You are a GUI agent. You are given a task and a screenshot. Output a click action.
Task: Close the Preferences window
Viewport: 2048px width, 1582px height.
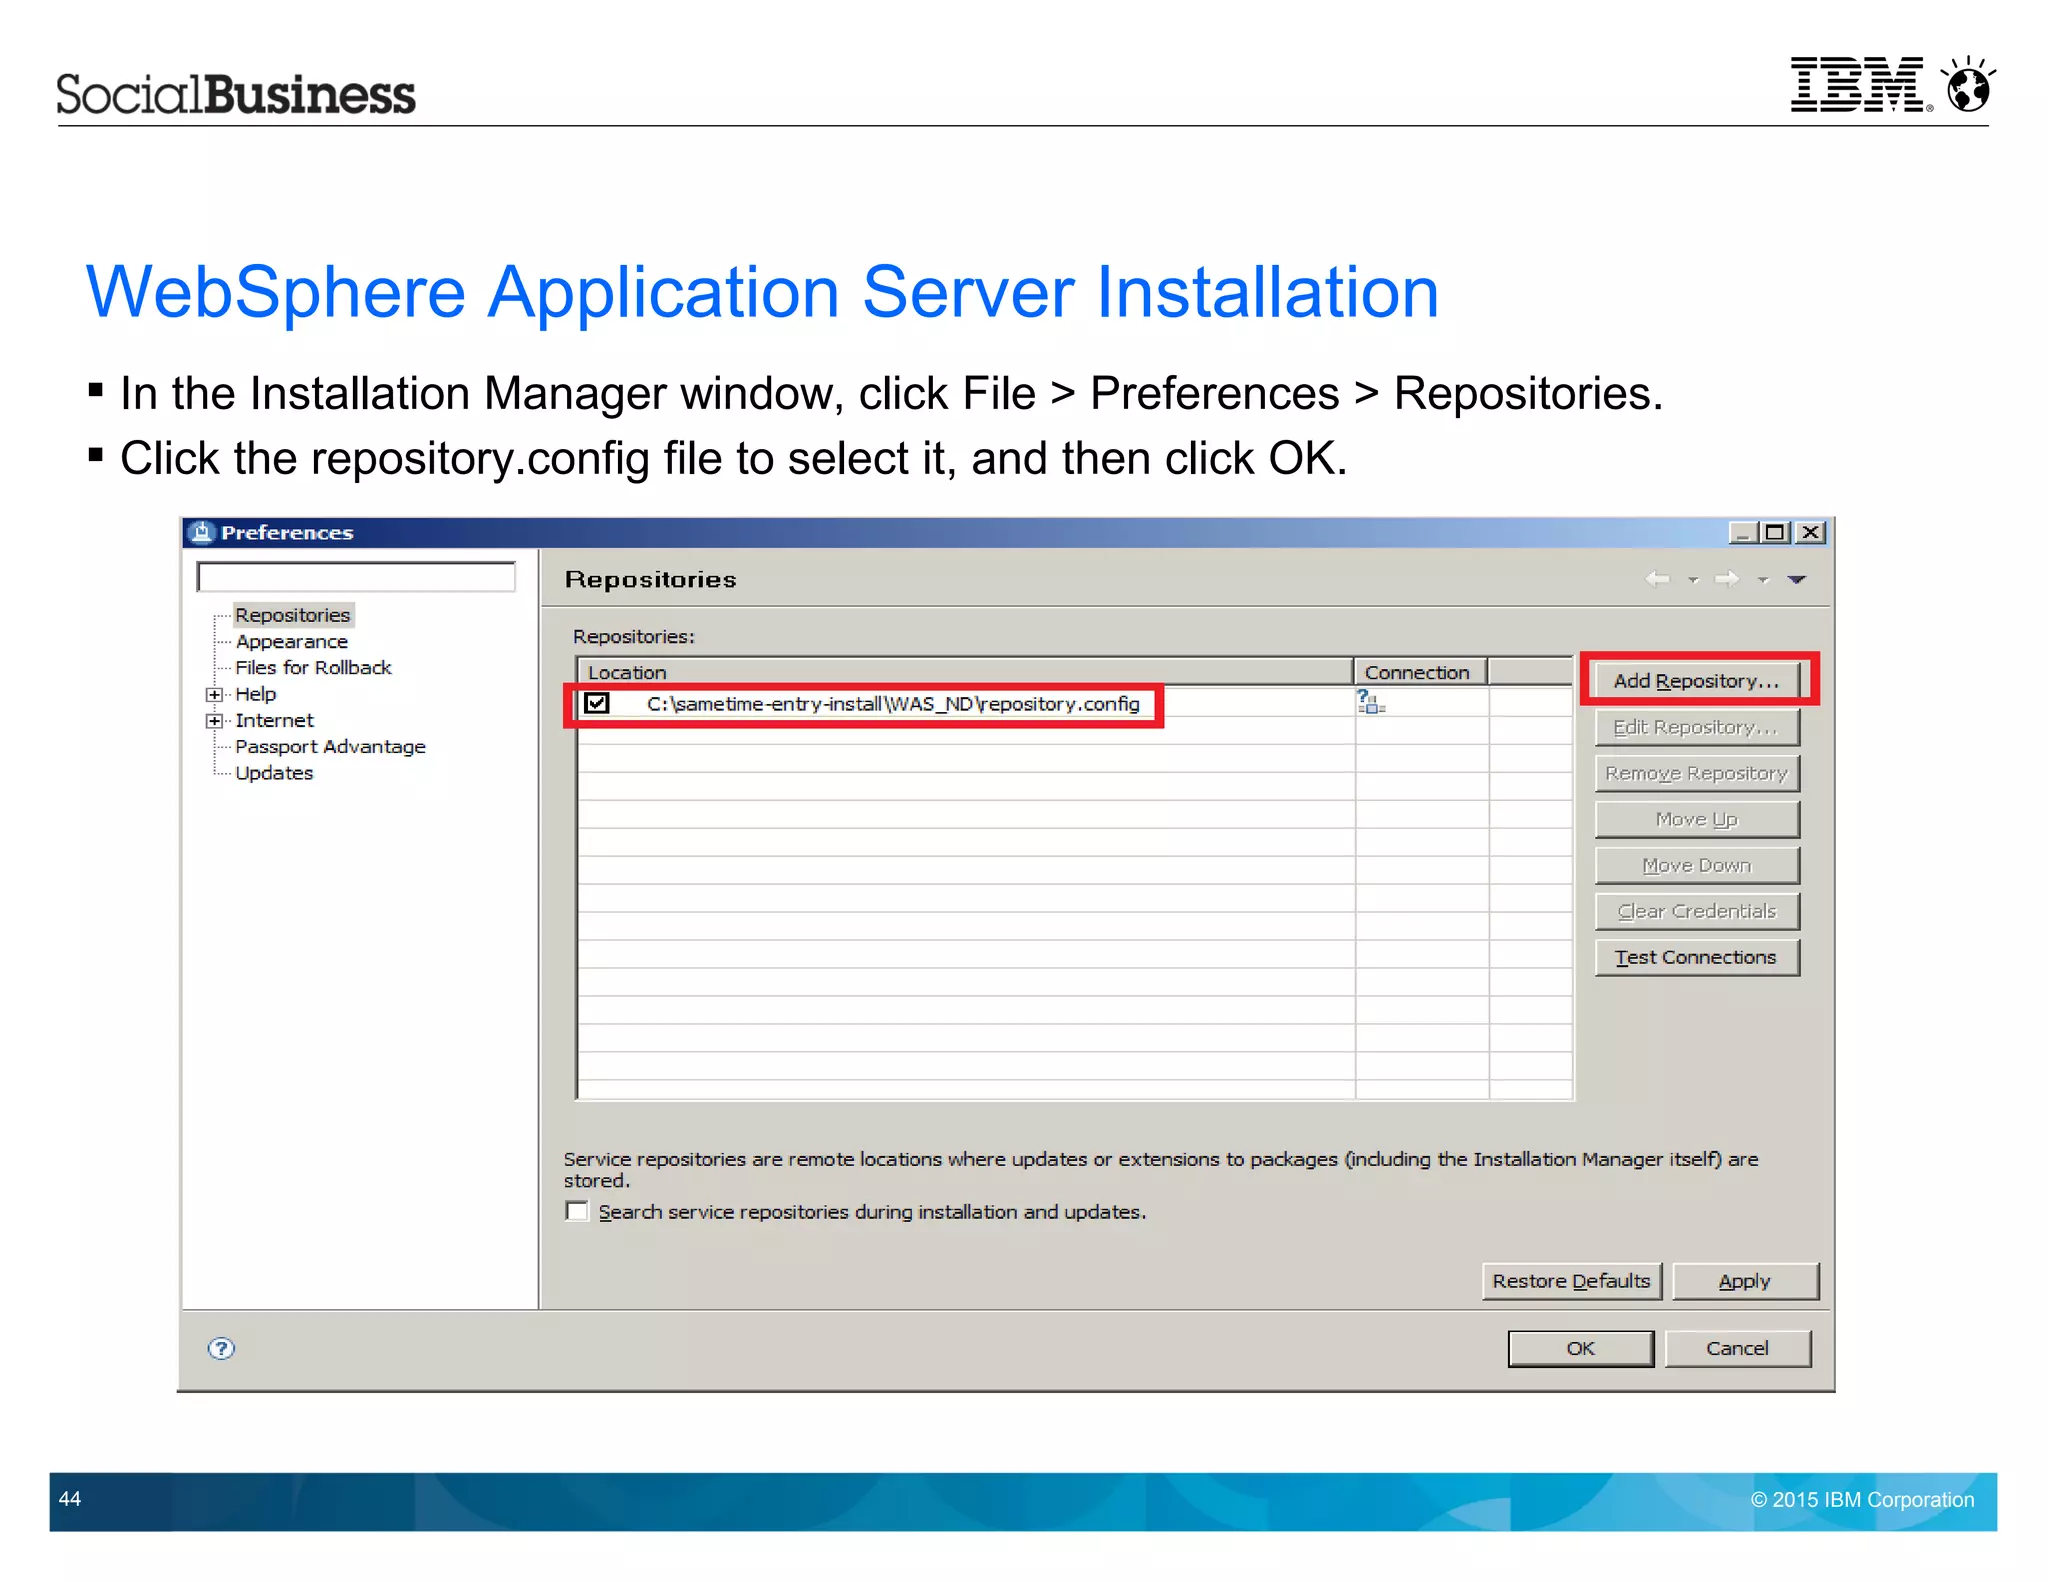pyautogui.click(x=1810, y=532)
